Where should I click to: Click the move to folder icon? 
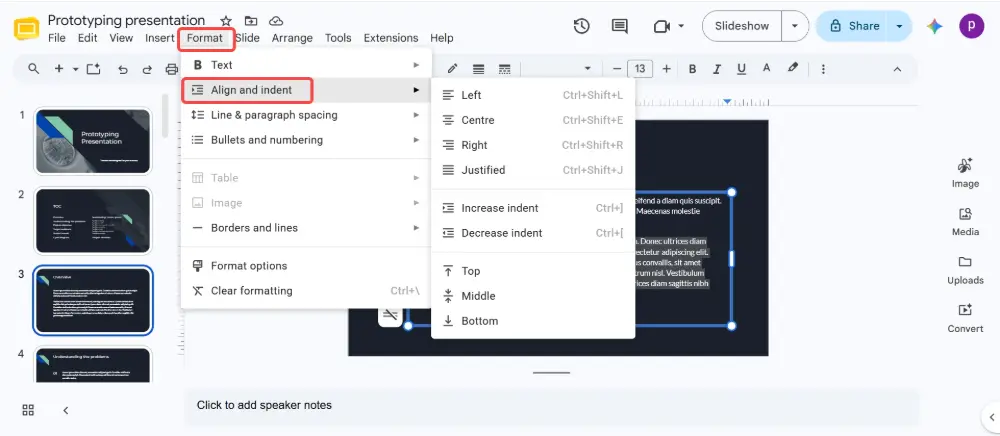[251, 21]
